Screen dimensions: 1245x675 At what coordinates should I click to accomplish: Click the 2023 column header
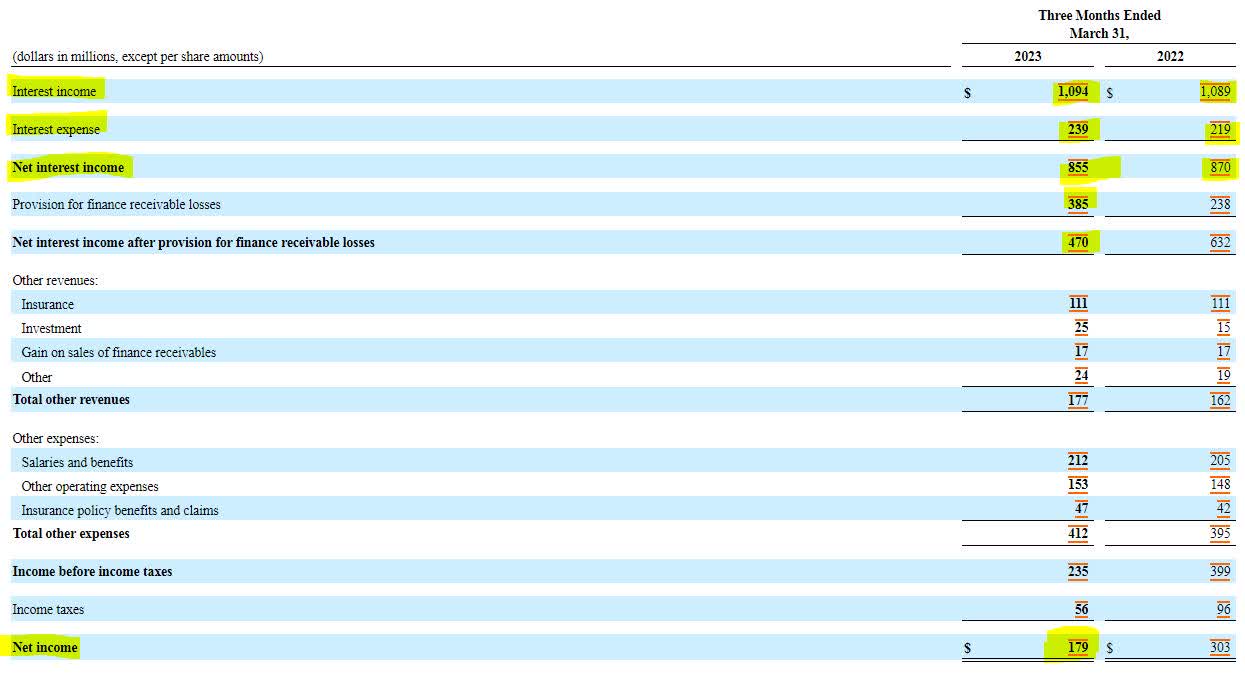(x=1028, y=56)
